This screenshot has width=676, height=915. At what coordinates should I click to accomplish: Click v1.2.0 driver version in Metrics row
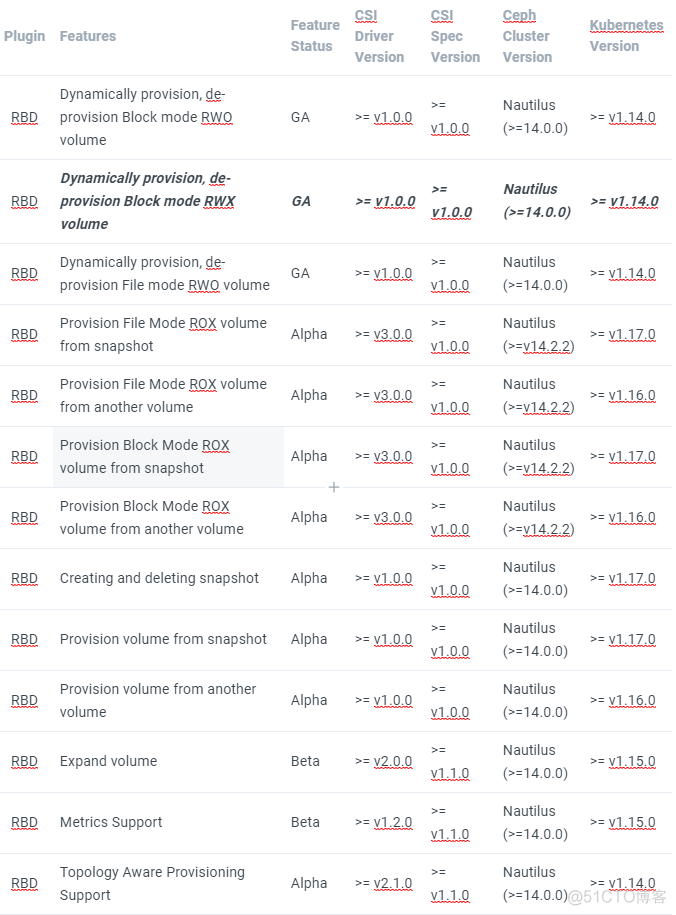click(392, 822)
